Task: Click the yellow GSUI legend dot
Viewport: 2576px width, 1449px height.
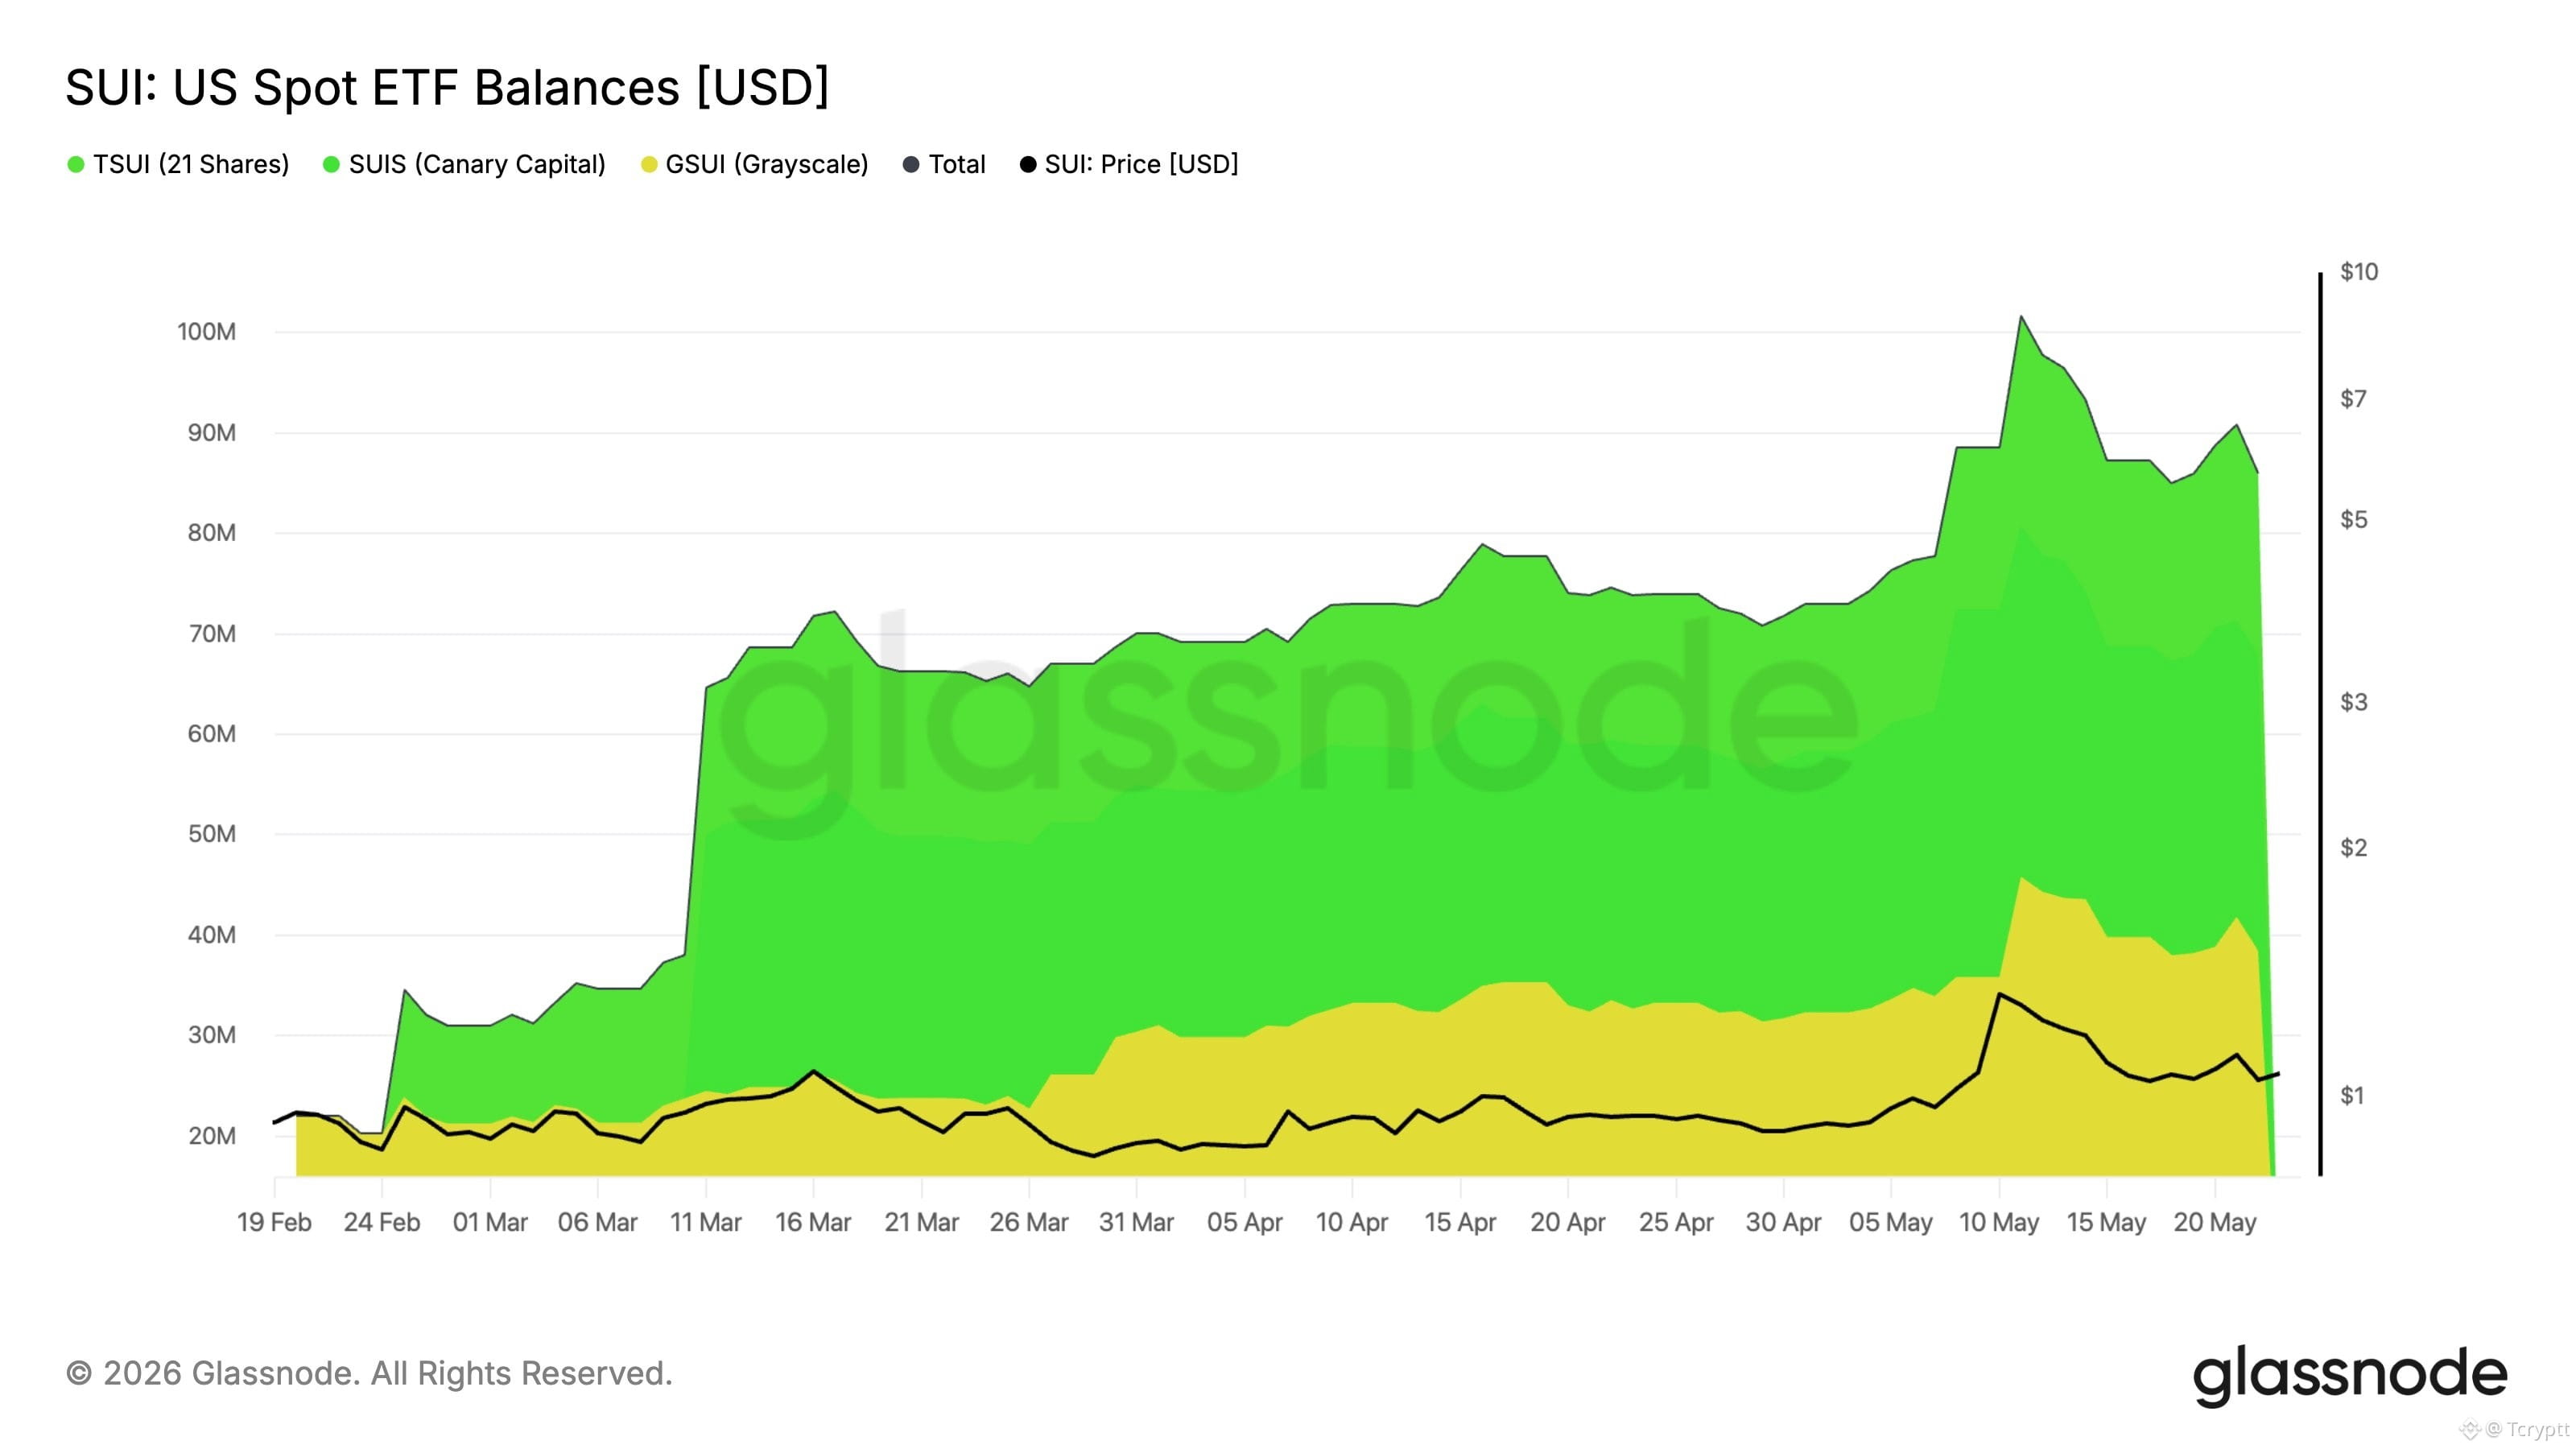Action: 649,164
